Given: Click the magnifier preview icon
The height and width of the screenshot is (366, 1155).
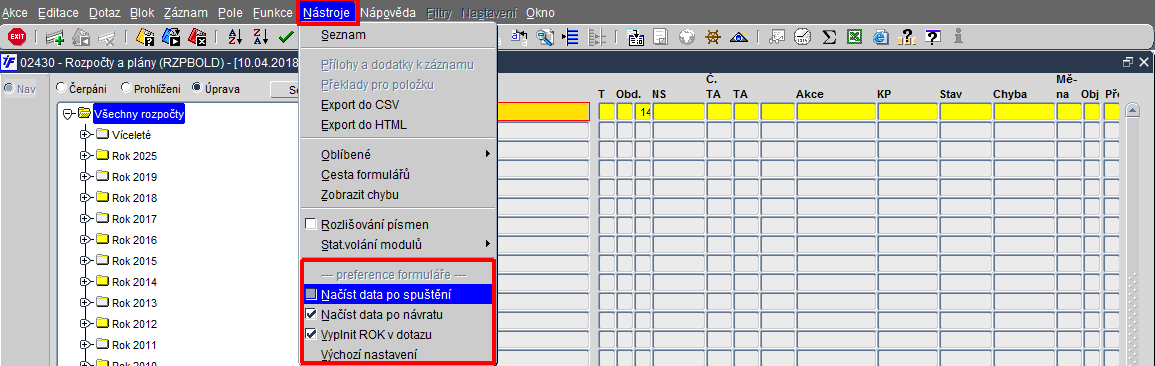Looking at the screenshot, I should pyautogui.click(x=545, y=37).
